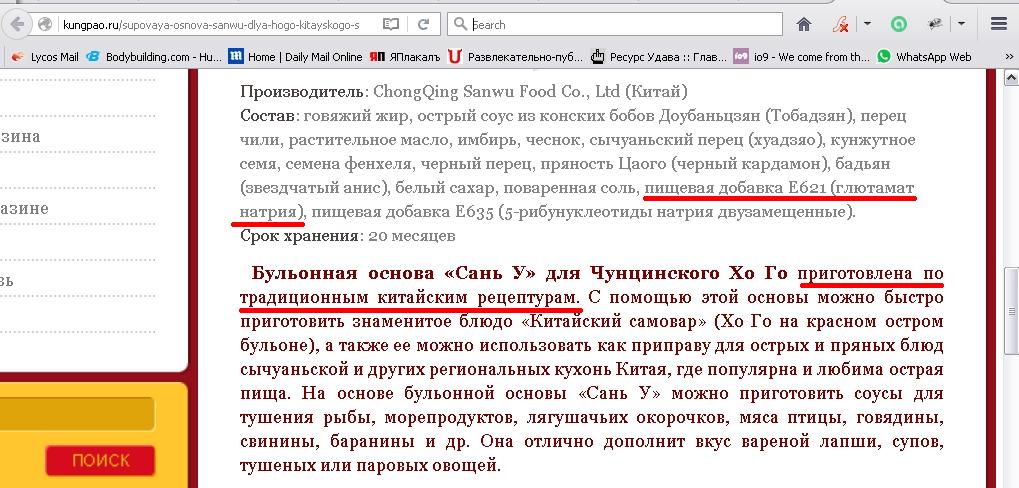The image size is (1019, 488).
Task: Click 'Срок хранения' label
Action: pos(299,236)
